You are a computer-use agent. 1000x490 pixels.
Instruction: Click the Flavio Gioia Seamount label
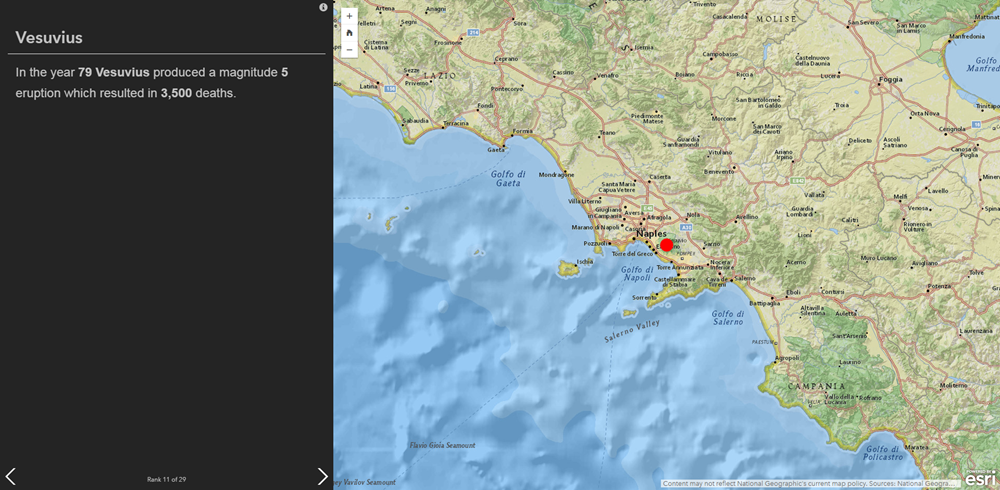(x=442, y=445)
